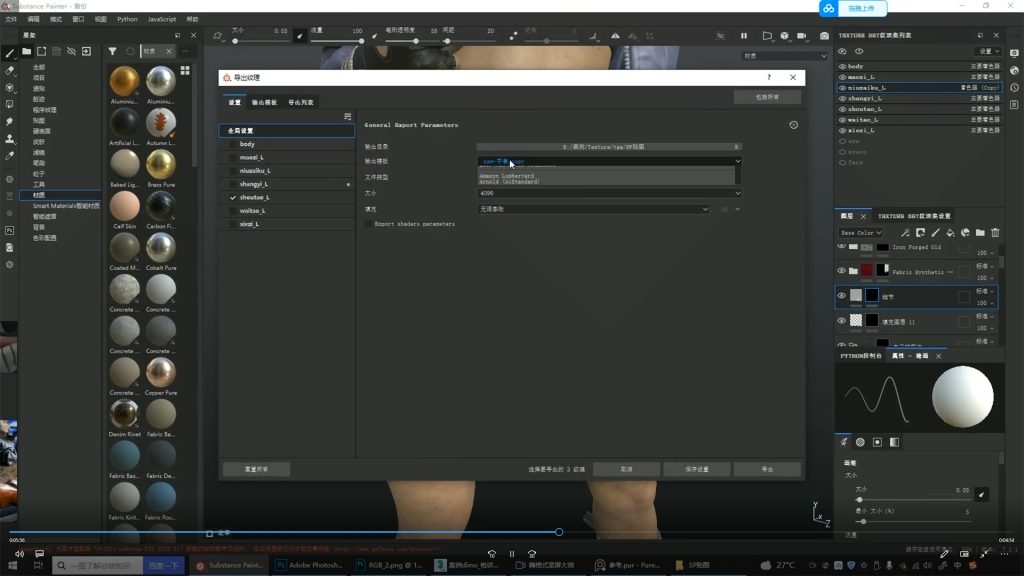Viewport: 1024px width, 576px height.
Task: Open the Python menu
Action: coord(127,19)
